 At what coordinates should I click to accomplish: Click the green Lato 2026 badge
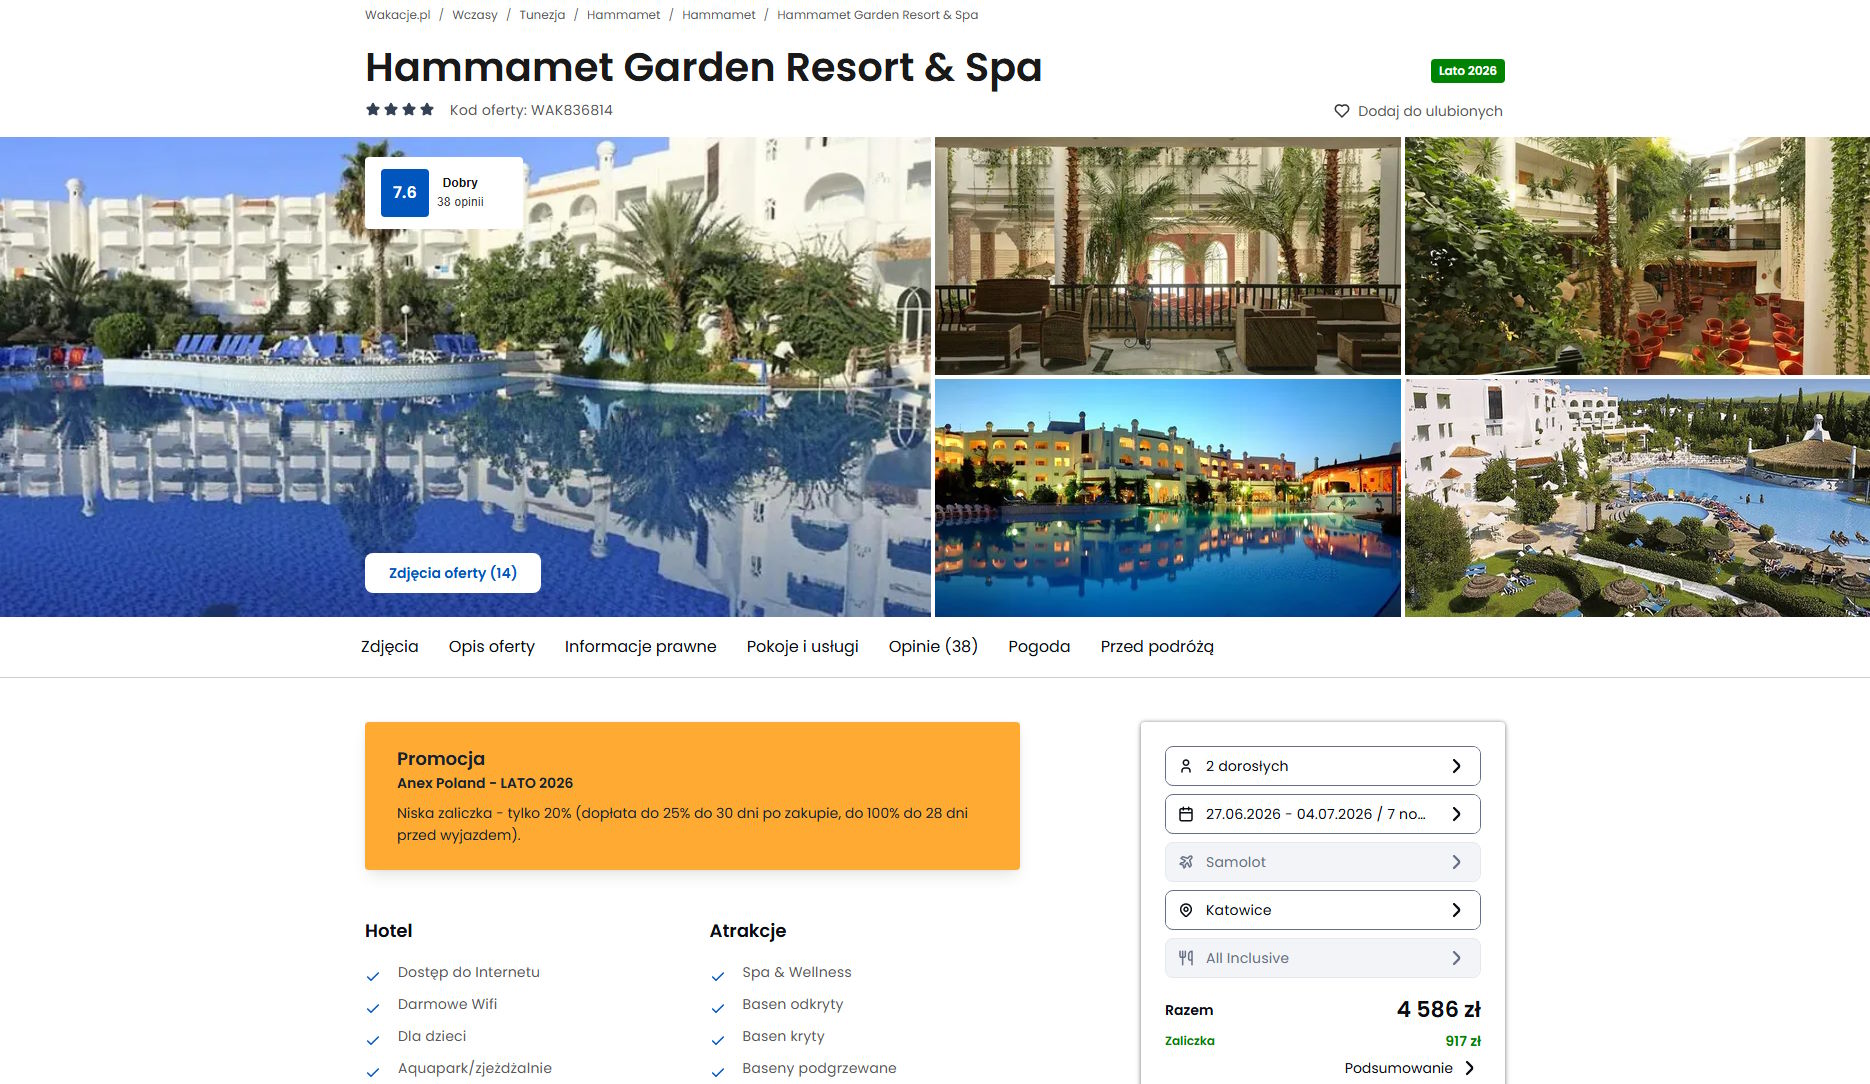point(1467,71)
